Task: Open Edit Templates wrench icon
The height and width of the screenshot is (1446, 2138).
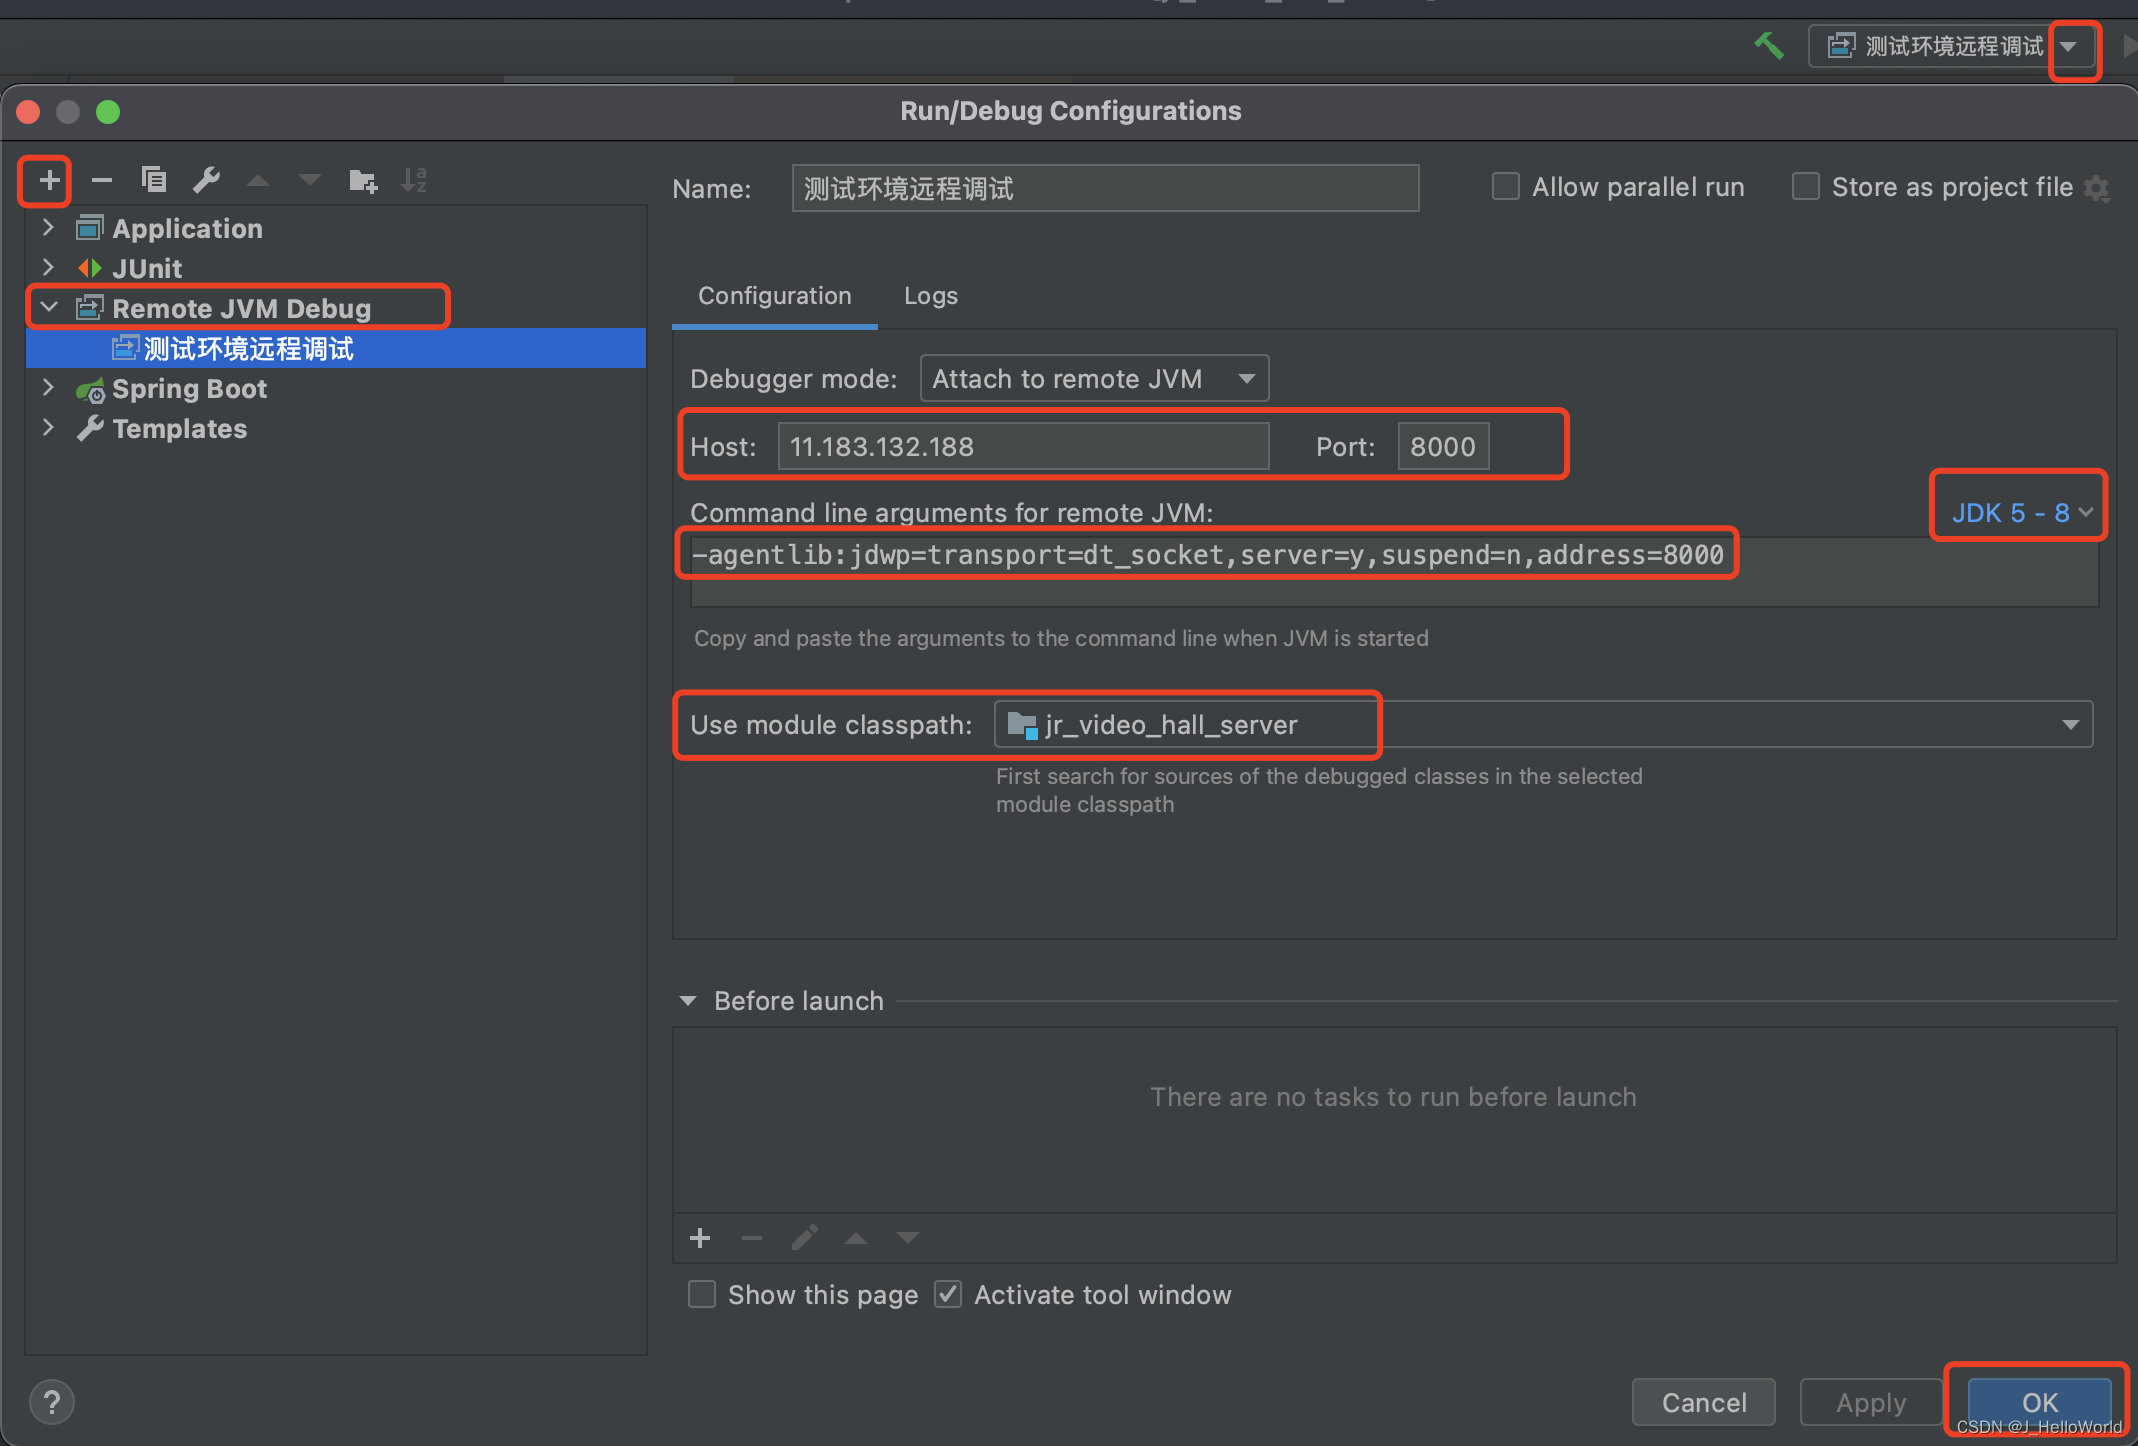Action: tap(206, 180)
